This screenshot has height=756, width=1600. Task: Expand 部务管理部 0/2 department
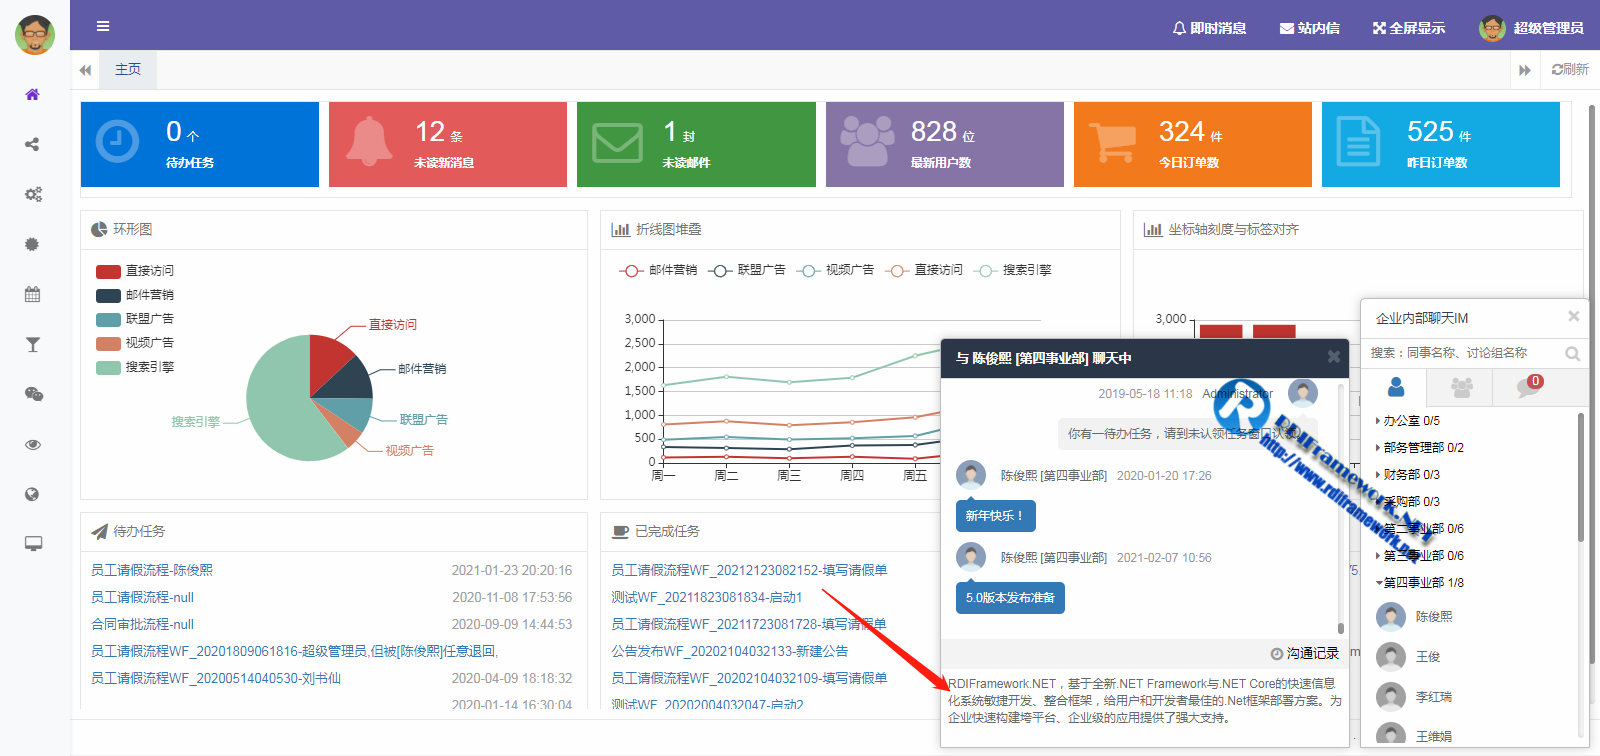click(1420, 448)
